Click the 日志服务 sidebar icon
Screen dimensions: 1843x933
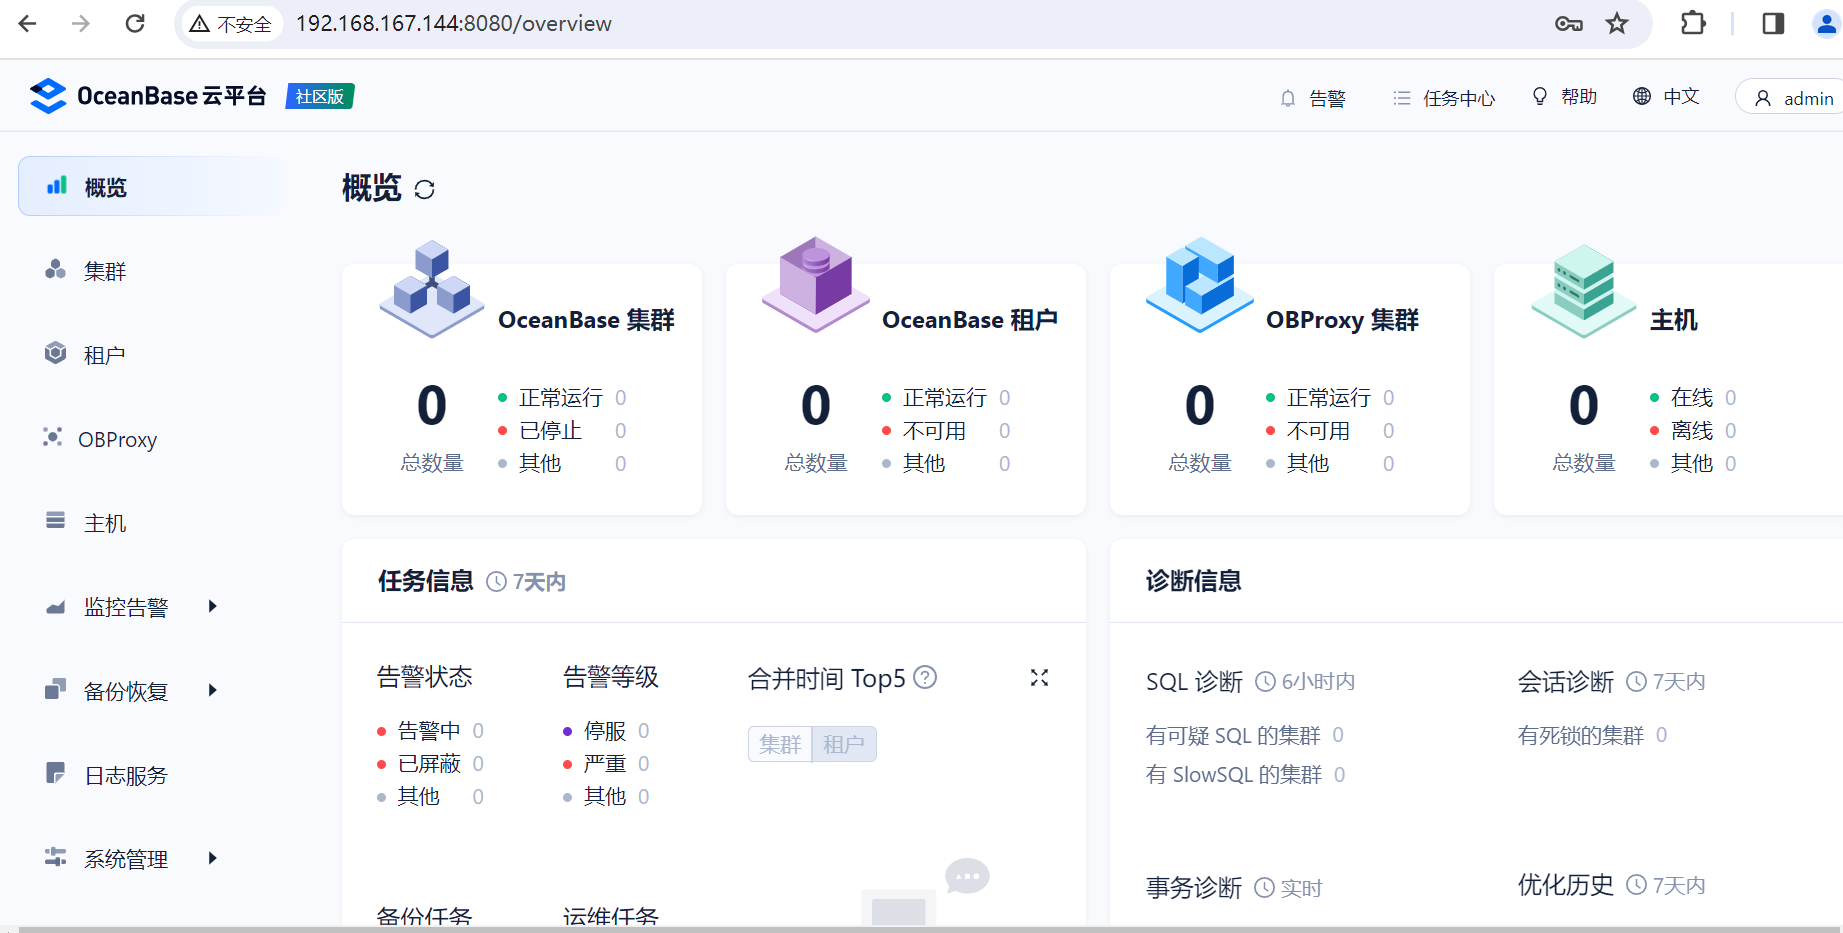[55, 774]
